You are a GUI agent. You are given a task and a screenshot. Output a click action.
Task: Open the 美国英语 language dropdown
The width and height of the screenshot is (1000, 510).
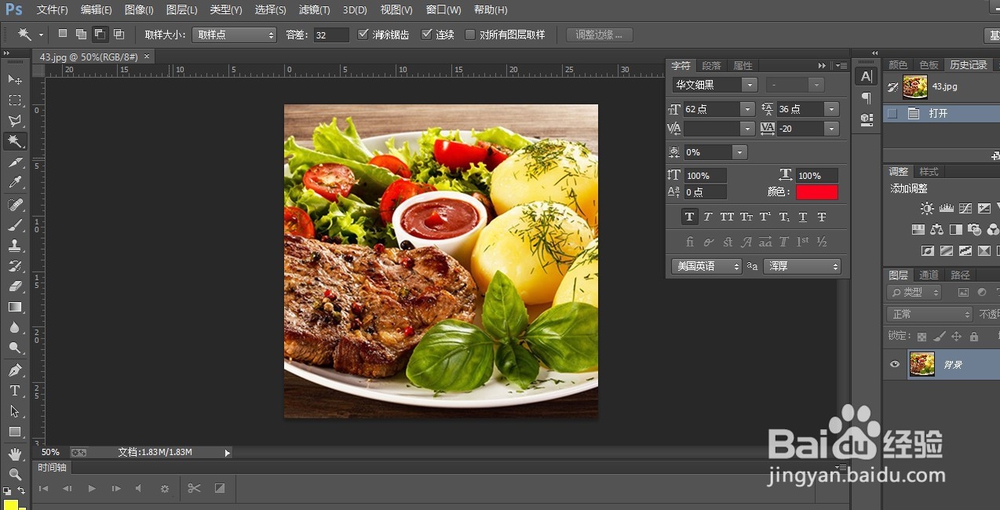pos(707,266)
